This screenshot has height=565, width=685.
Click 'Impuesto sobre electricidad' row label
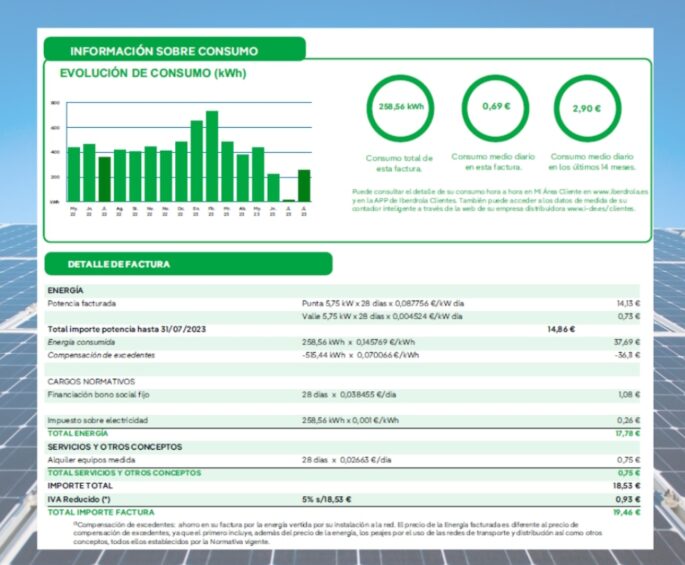click(x=98, y=420)
